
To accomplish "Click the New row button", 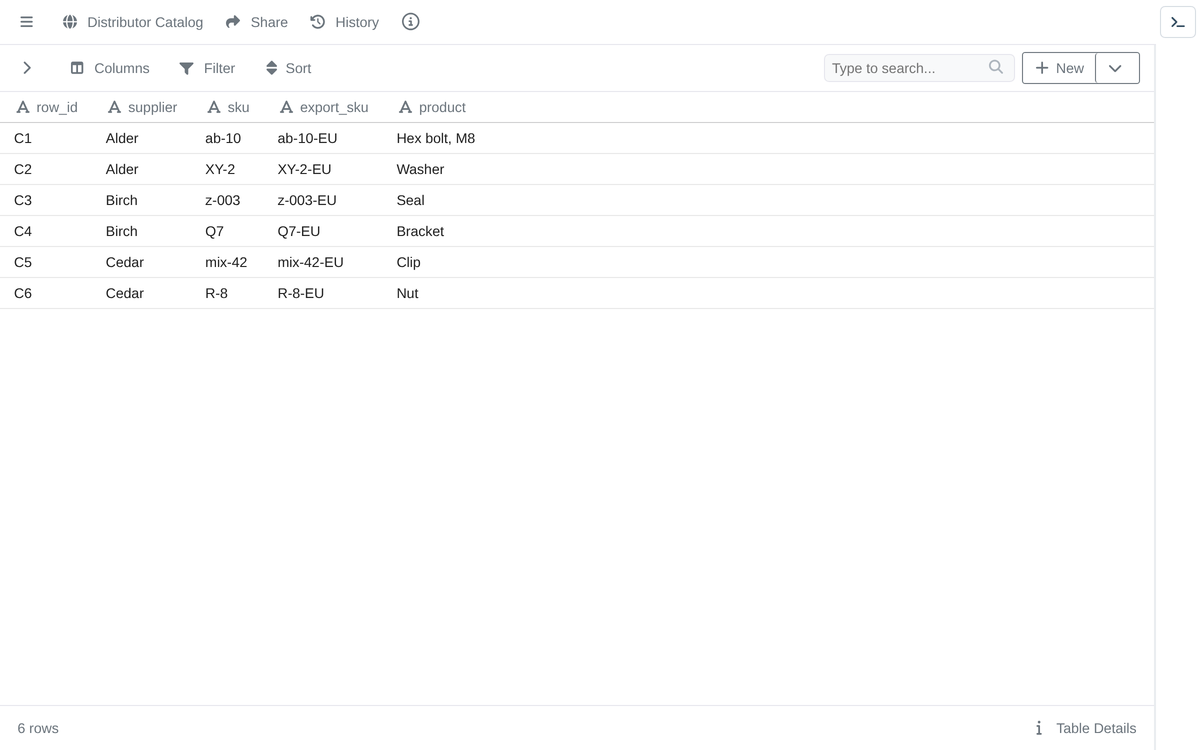I will coord(1059,68).
